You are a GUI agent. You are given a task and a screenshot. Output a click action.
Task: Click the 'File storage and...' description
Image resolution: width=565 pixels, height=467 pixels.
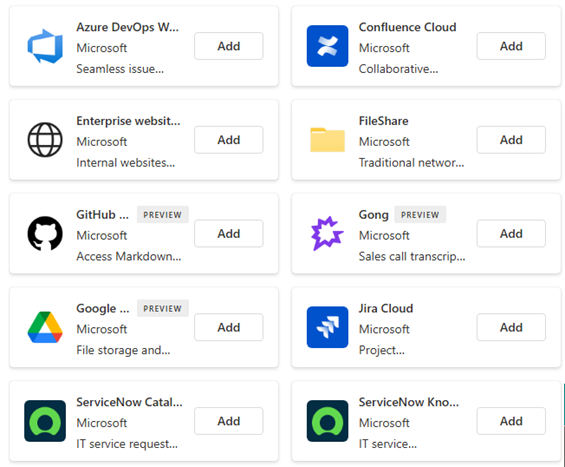click(123, 350)
